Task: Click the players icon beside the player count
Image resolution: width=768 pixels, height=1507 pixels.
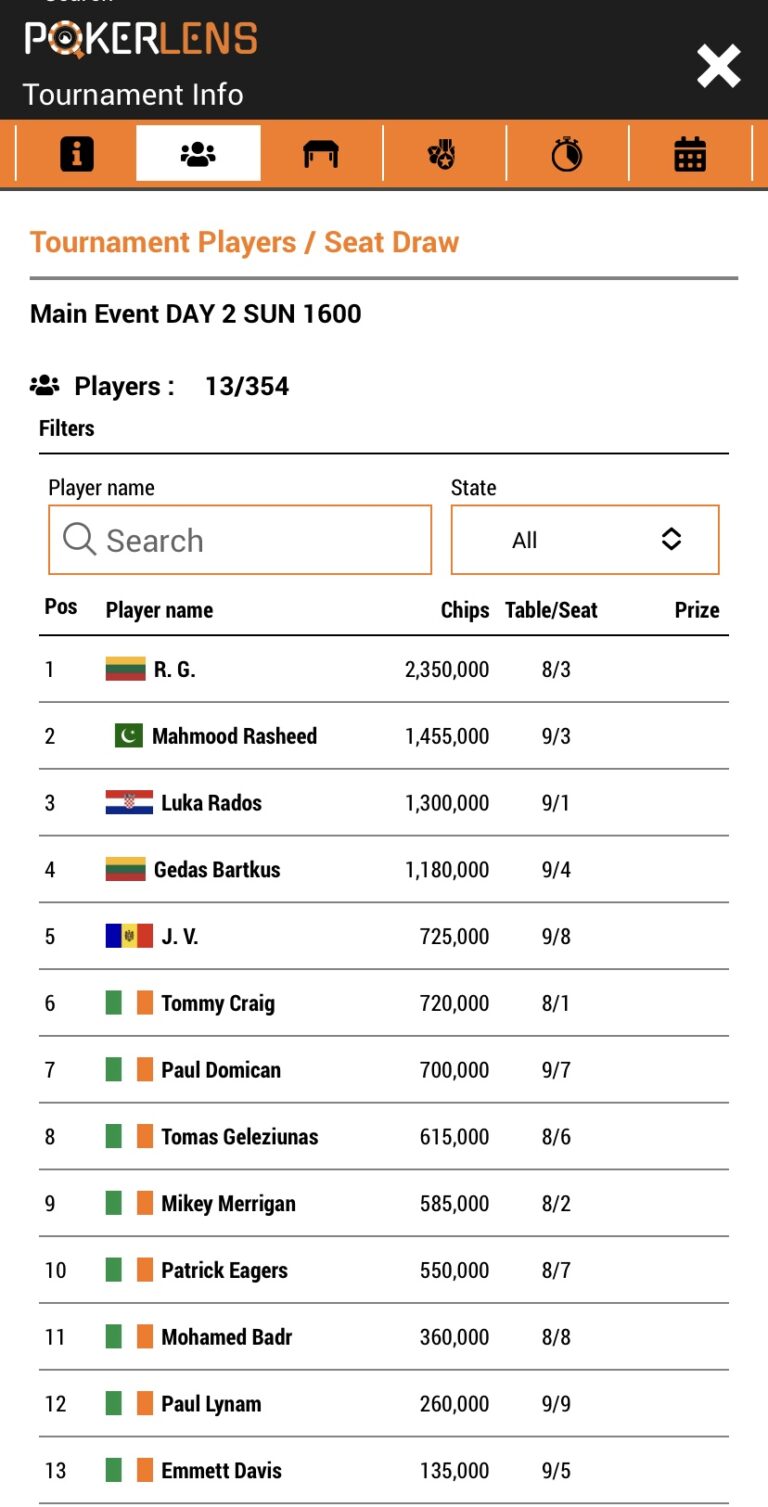Action: [x=45, y=384]
